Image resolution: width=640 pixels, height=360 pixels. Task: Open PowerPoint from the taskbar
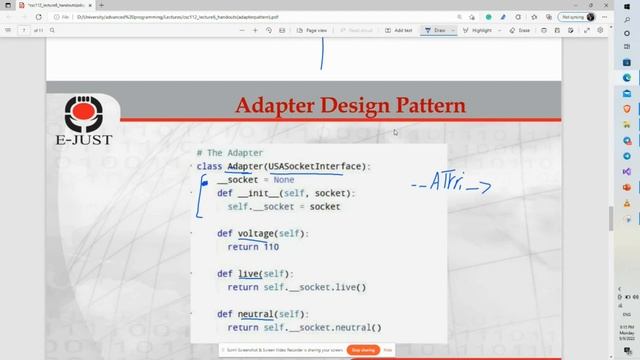(x=627, y=187)
